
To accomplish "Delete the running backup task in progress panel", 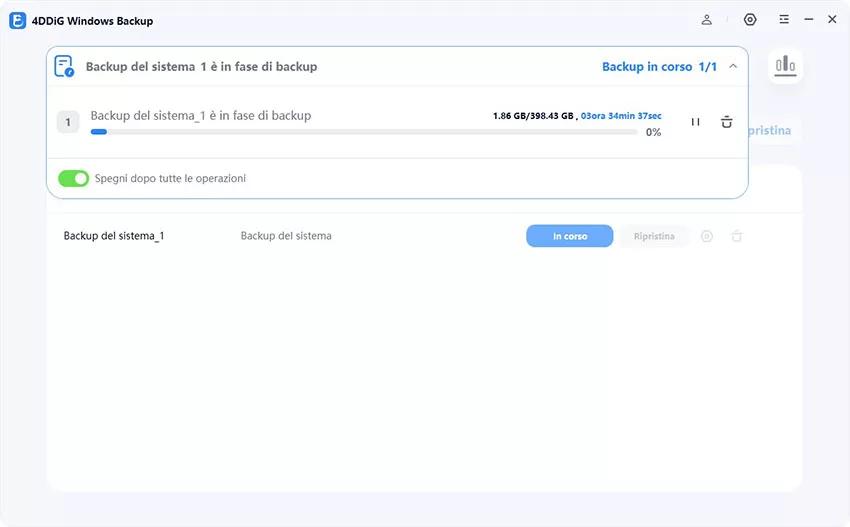I will pos(726,122).
